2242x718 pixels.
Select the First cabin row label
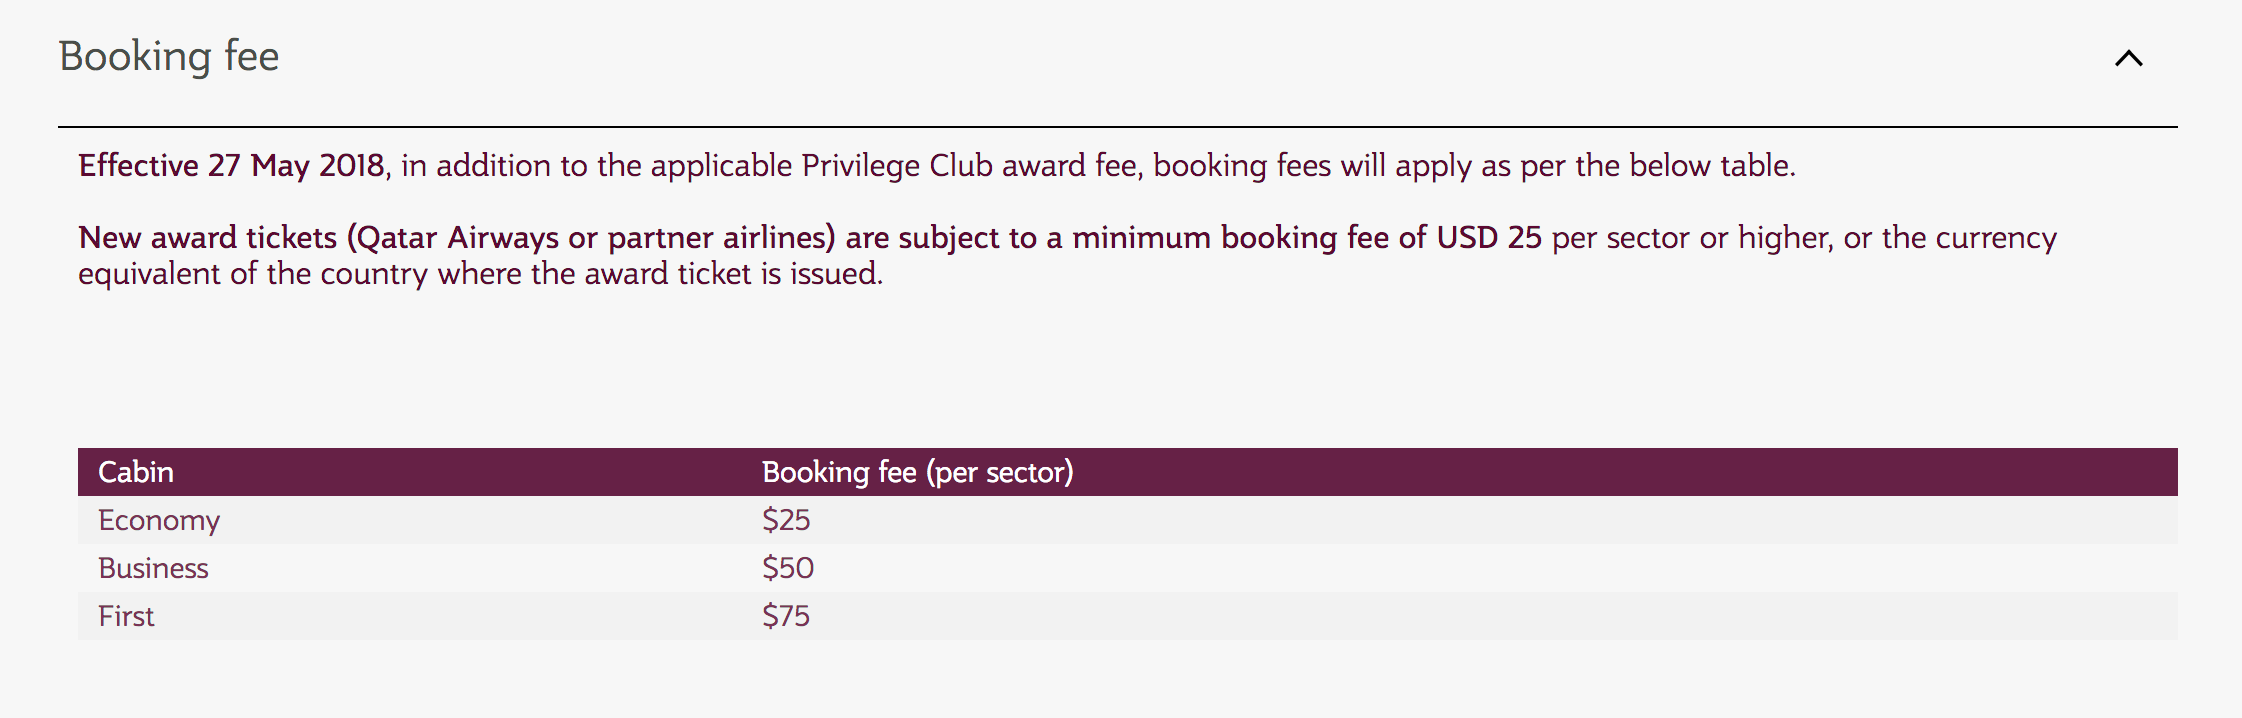click(126, 616)
